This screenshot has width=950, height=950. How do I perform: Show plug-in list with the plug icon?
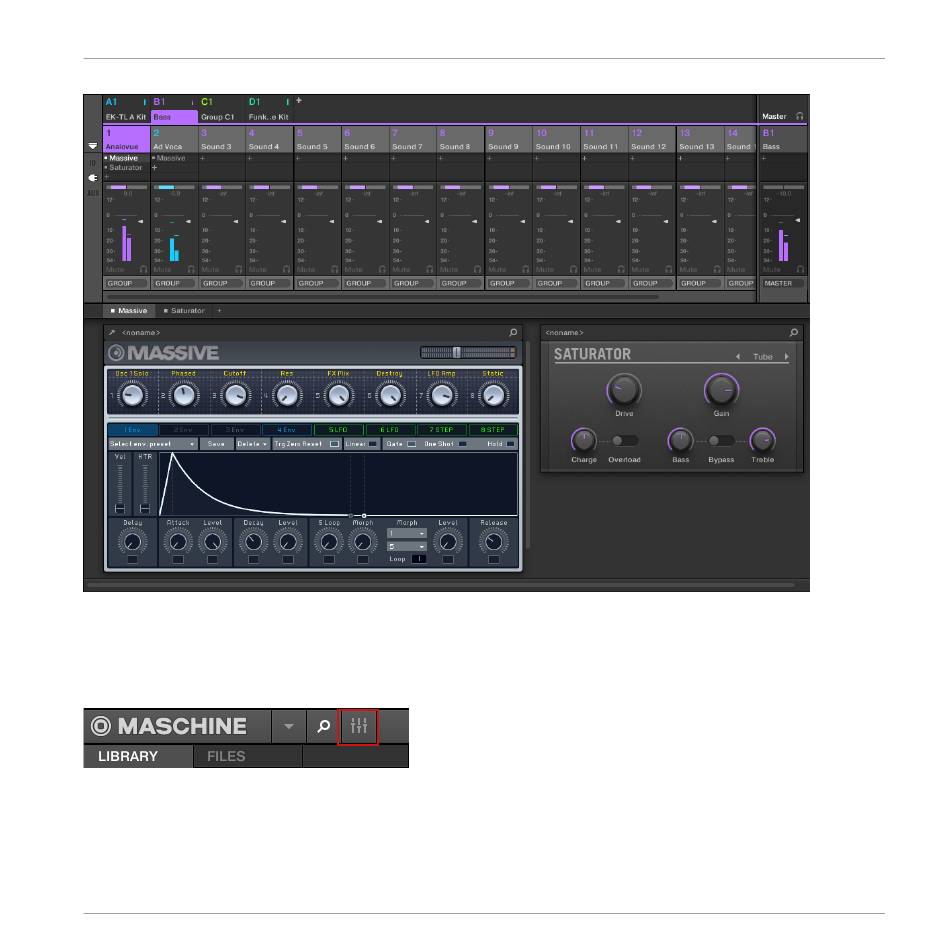93,178
